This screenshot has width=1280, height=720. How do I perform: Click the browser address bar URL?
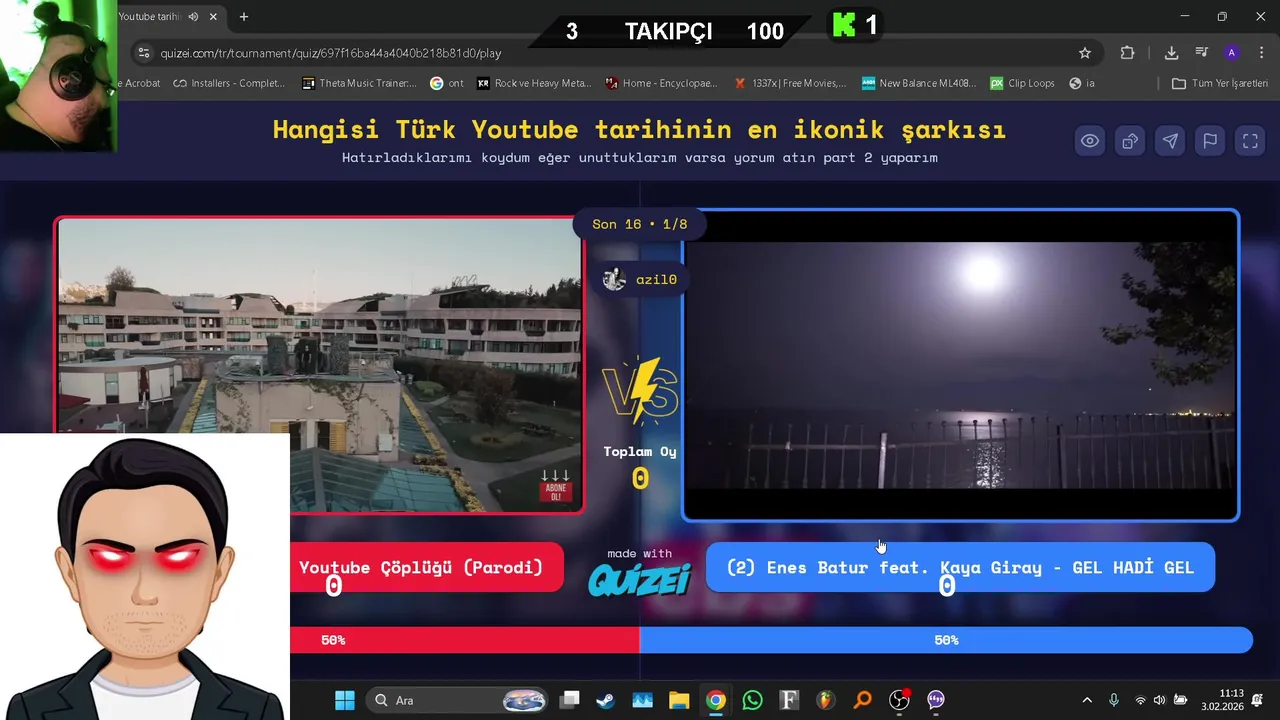pyautogui.click(x=330, y=53)
